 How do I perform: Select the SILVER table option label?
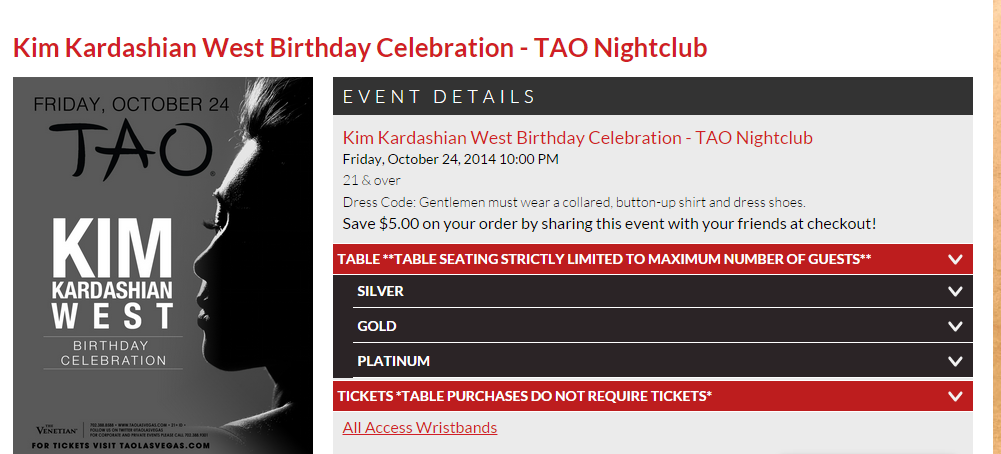coord(380,292)
